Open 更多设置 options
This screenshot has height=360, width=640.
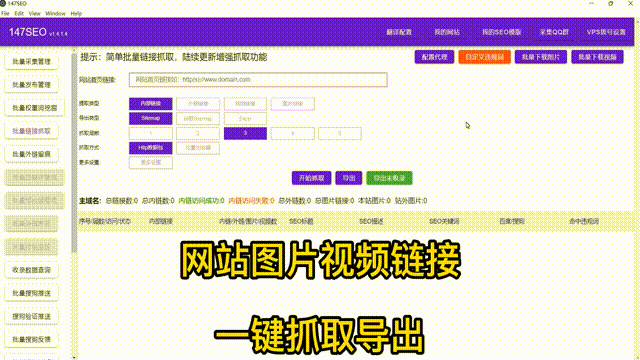(151, 162)
